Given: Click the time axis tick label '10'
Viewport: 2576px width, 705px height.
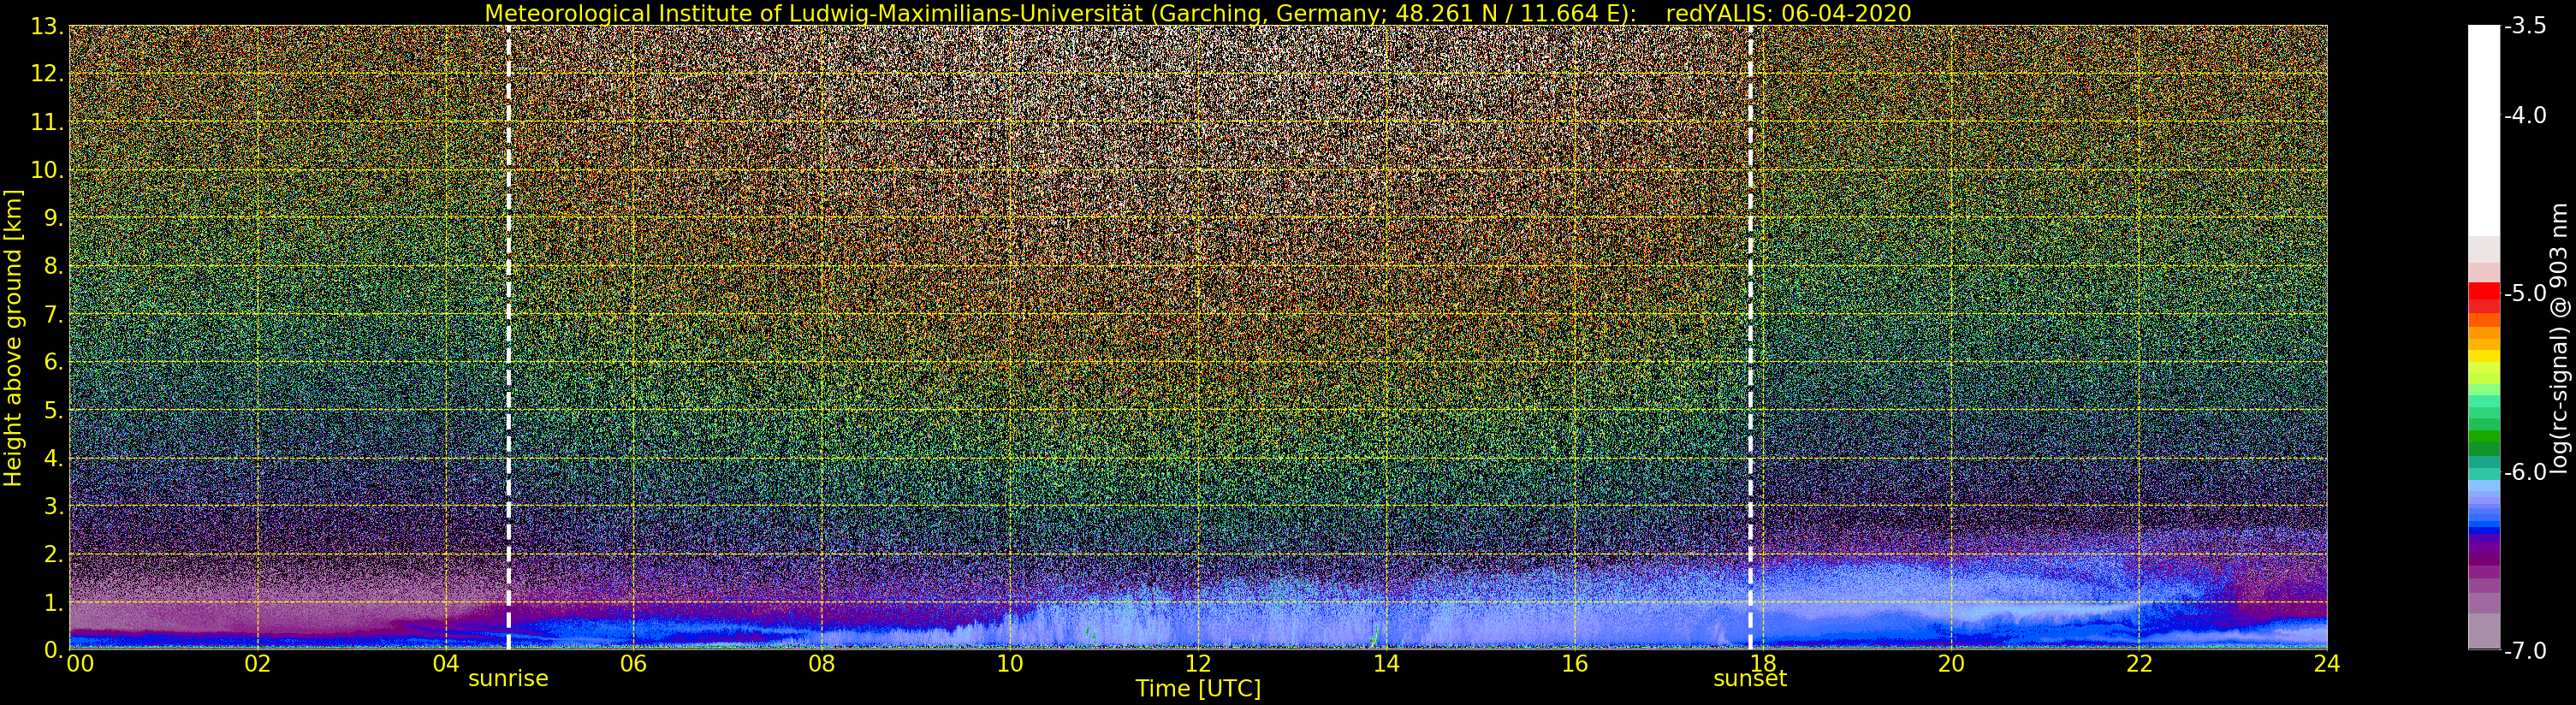Looking at the screenshot, I should [x=1010, y=664].
